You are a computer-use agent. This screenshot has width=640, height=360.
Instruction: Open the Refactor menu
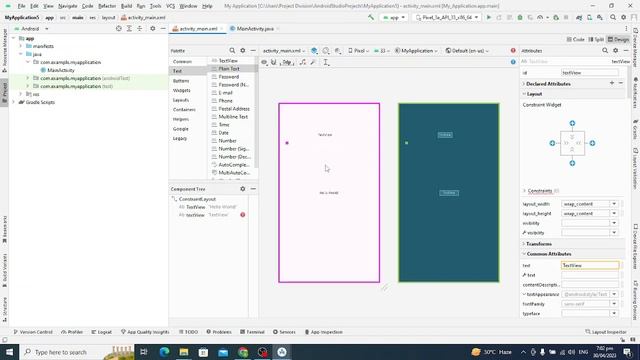click(107, 6)
